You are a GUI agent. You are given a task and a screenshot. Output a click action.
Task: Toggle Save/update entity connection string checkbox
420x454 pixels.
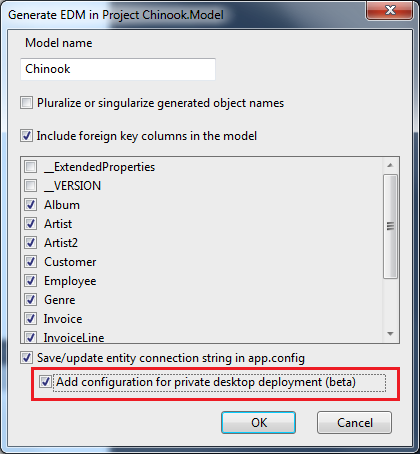27,358
